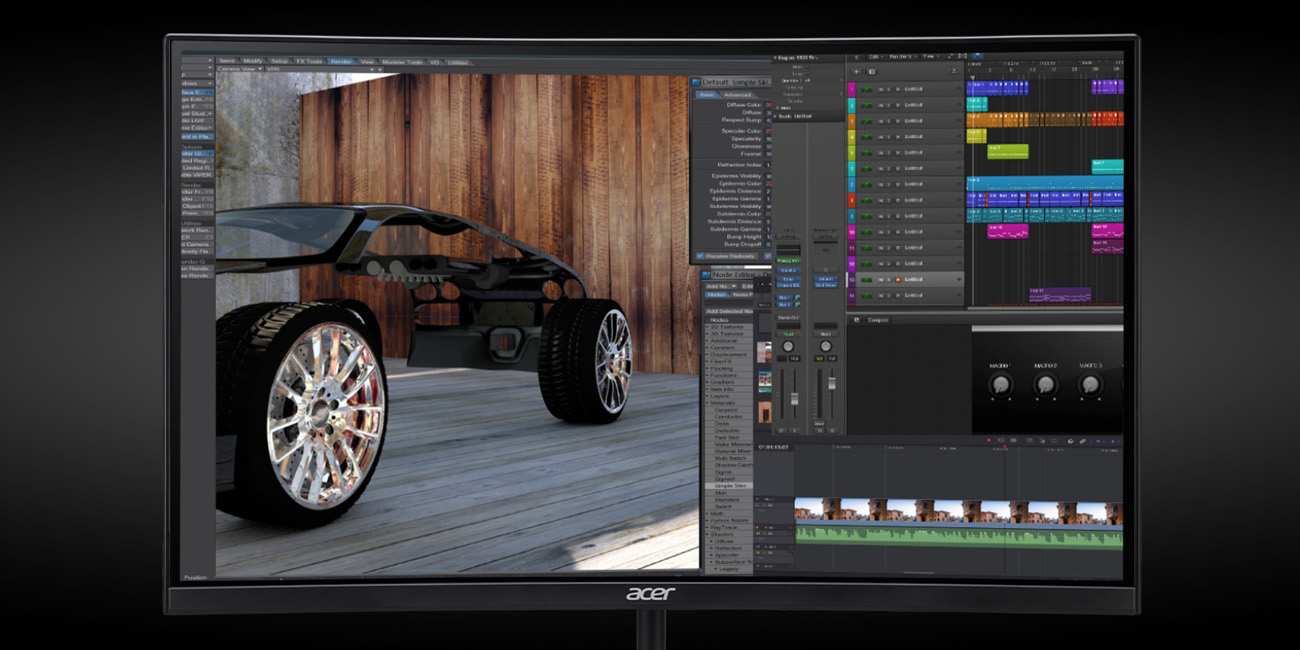This screenshot has height=650, width=1300.
Task: Open the Advanced tab in Simple Skin panel
Action: [736, 95]
